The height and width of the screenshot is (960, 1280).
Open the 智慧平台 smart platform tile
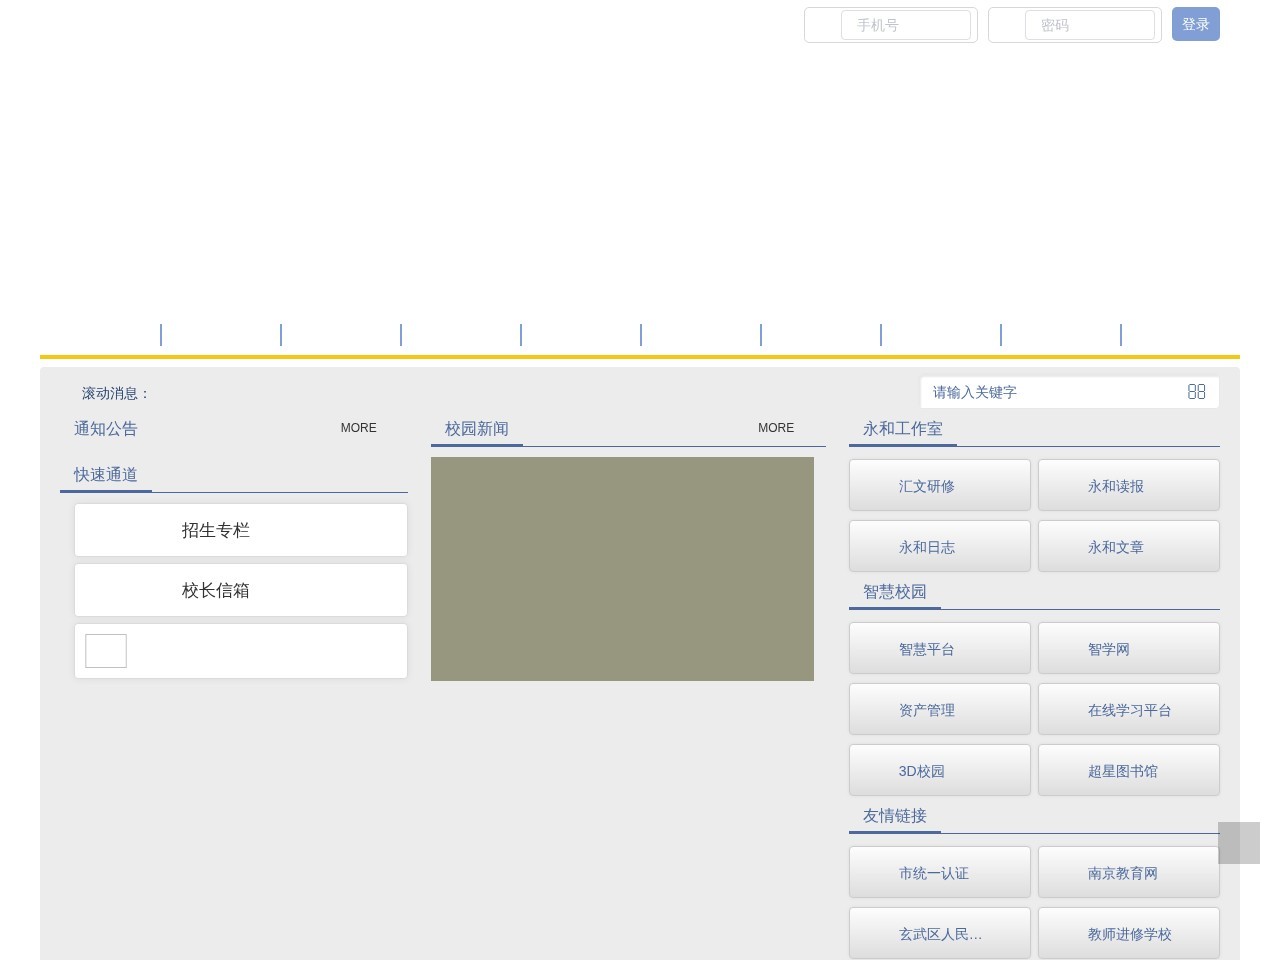click(x=939, y=648)
